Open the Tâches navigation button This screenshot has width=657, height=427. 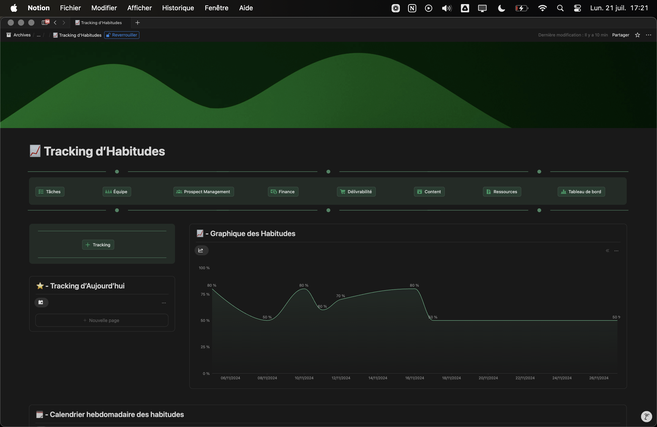pyautogui.click(x=50, y=191)
